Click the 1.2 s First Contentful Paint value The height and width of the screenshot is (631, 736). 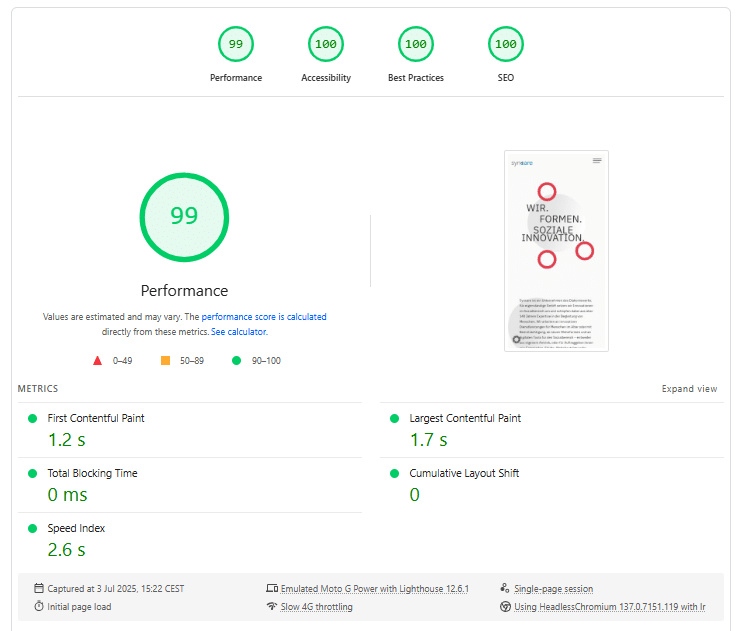click(67, 440)
